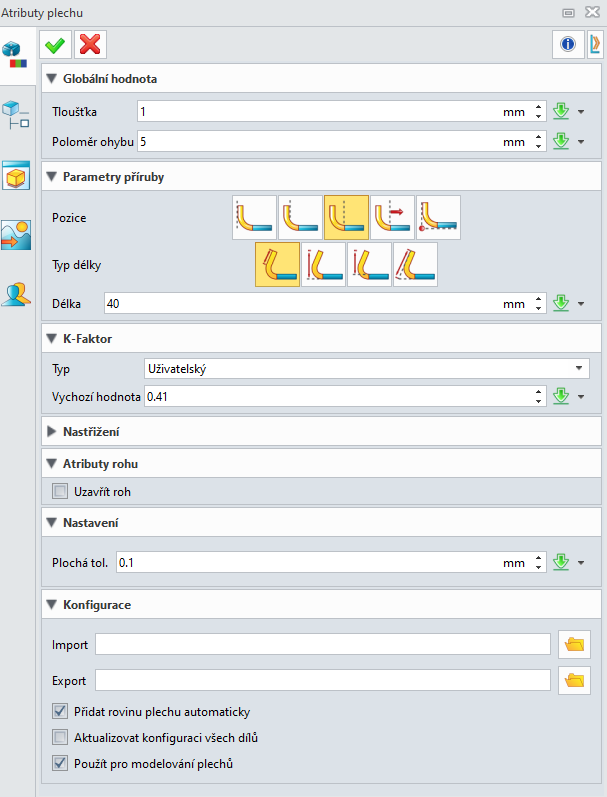Uncheck Přidat rovinu plechu automaticky

(x=60, y=712)
